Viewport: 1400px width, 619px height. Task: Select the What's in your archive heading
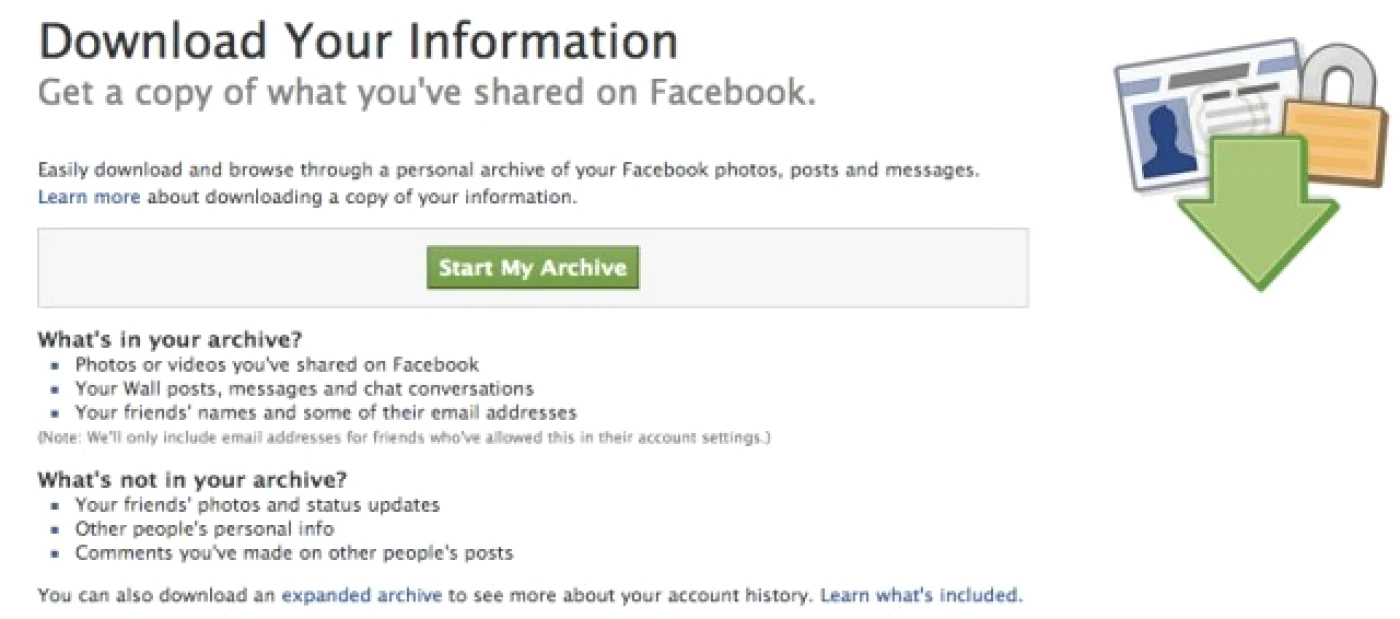point(170,339)
